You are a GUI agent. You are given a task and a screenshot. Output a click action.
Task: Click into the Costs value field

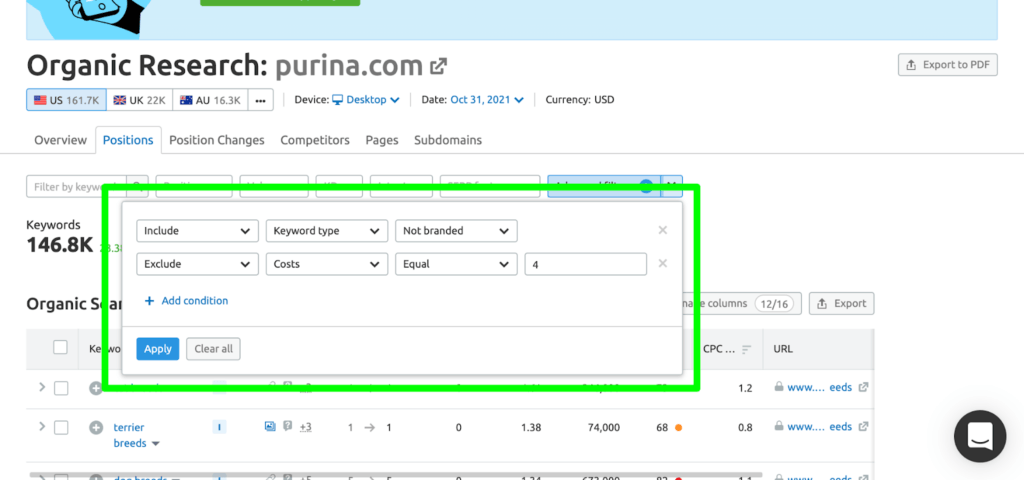[x=585, y=264]
